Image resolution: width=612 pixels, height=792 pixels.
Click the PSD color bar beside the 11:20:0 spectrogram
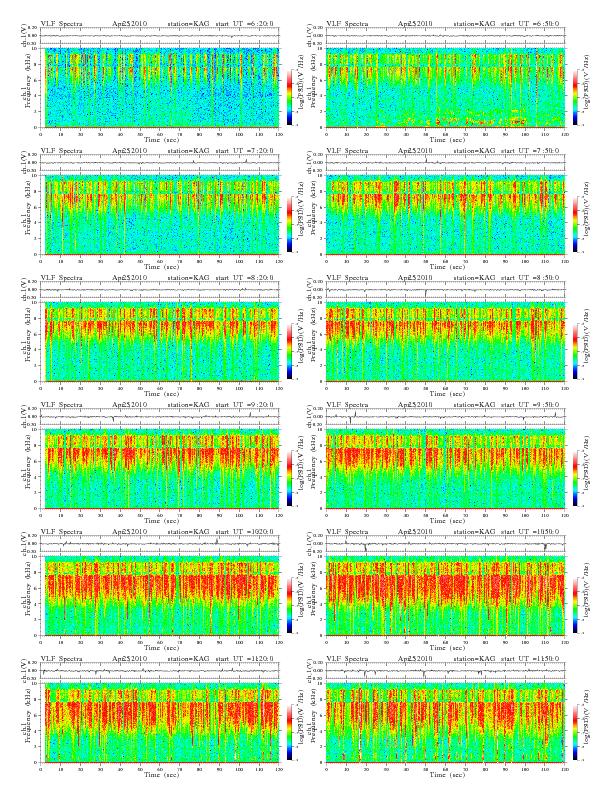[x=289, y=732]
